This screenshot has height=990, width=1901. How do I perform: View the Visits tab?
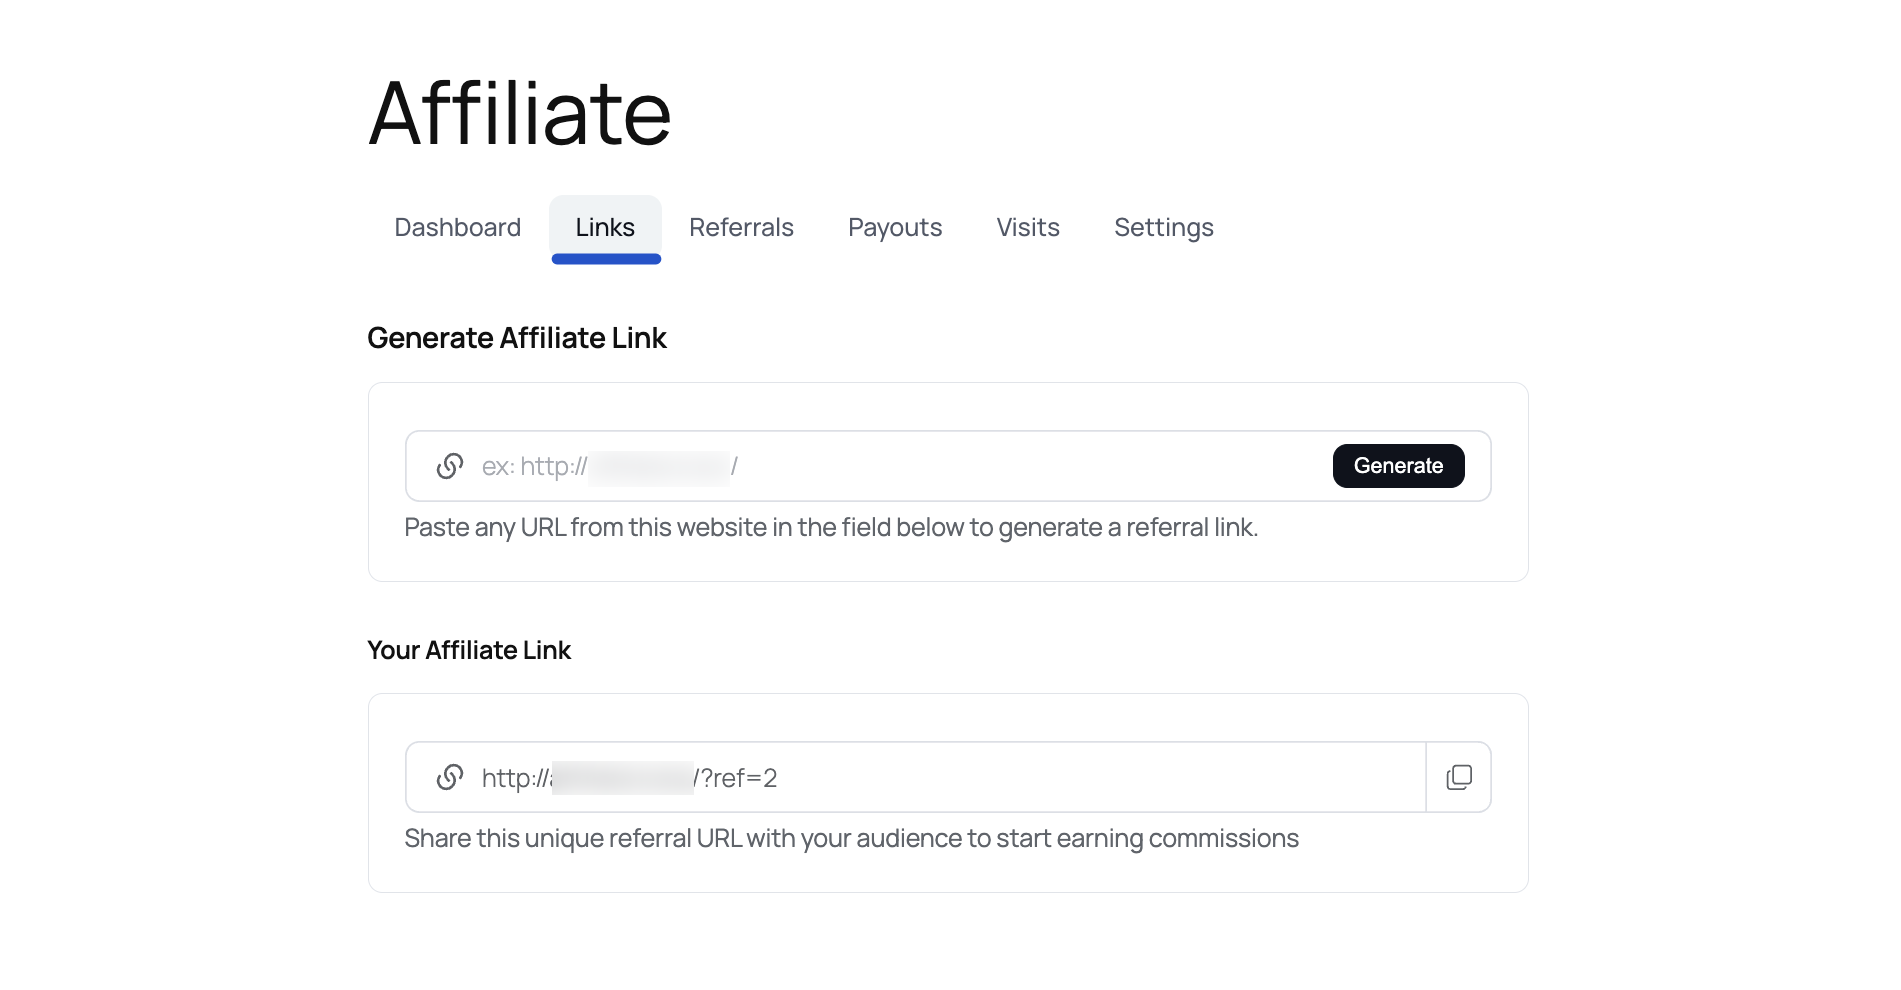(1027, 227)
